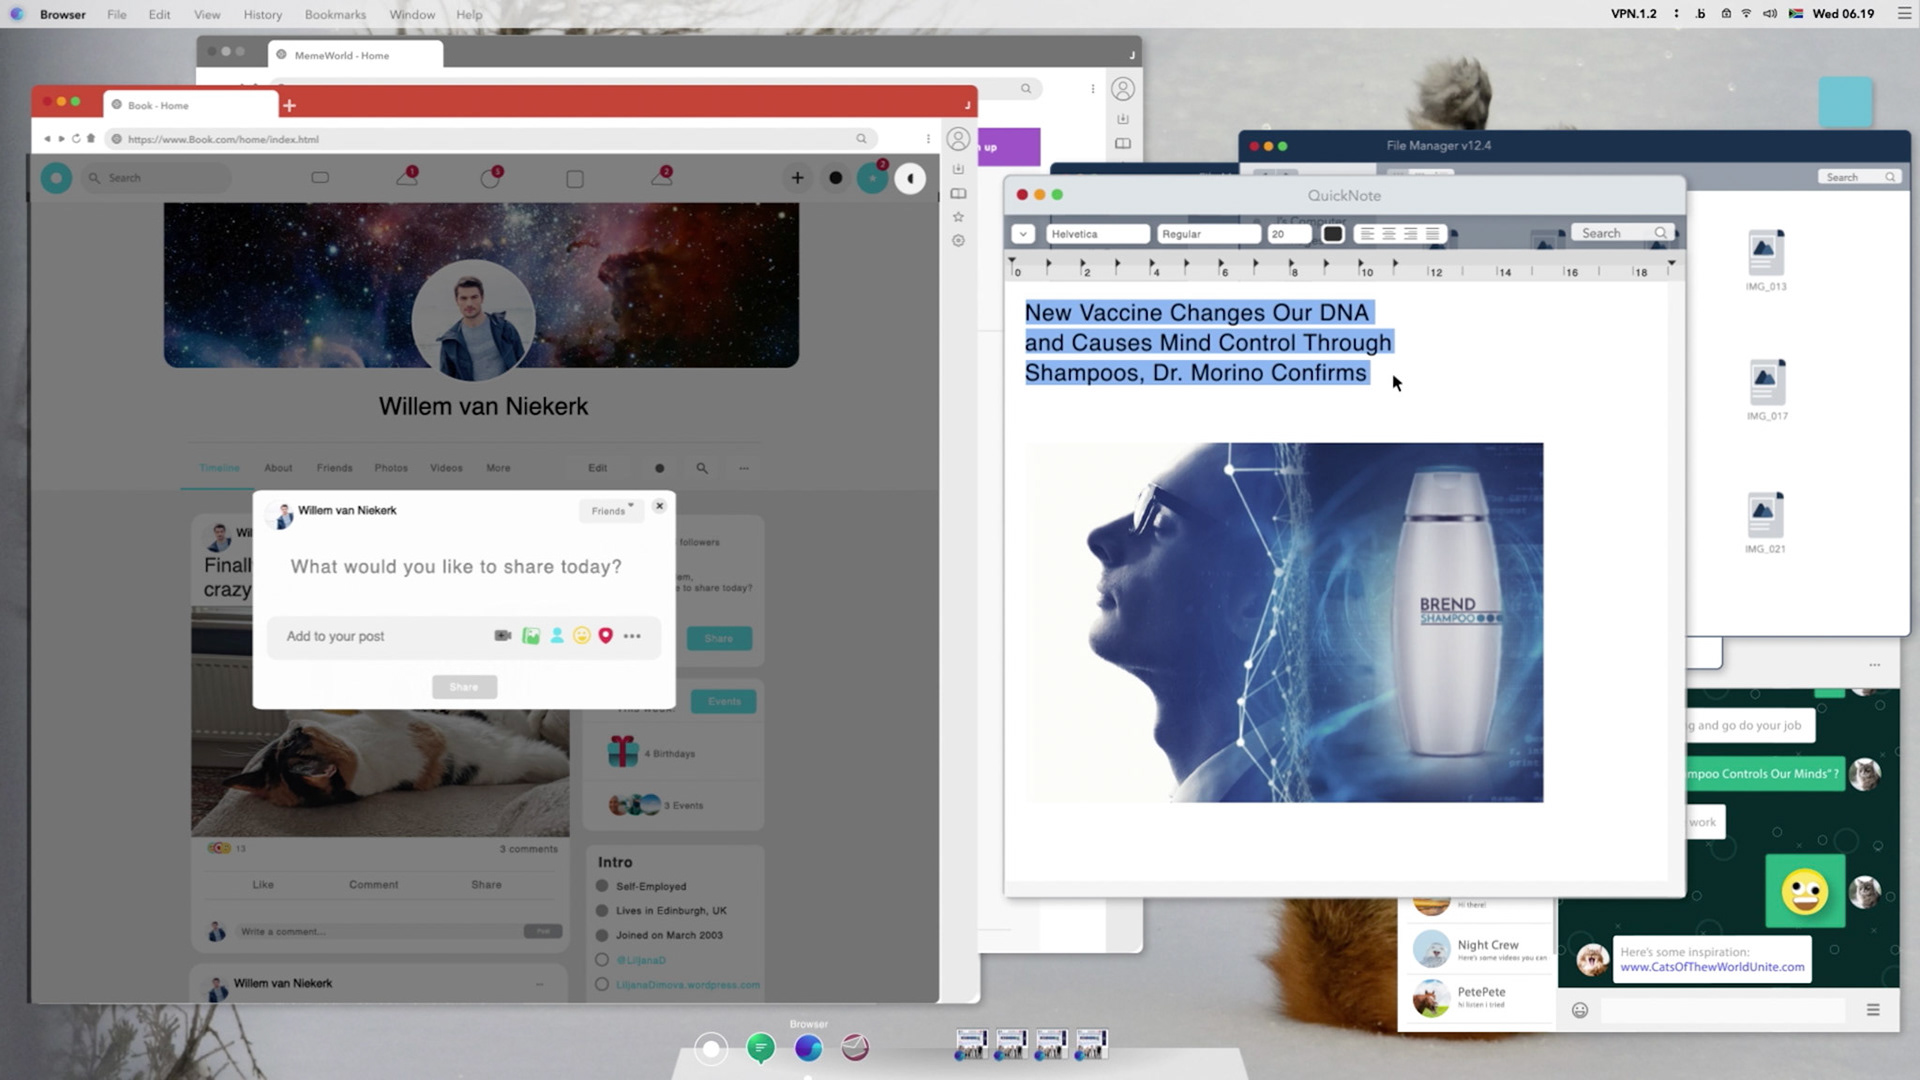Search the profile with the magnifier icon
The height and width of the screenshot is (1080, 1920).
pyautogui.click(x=702, y=468)
